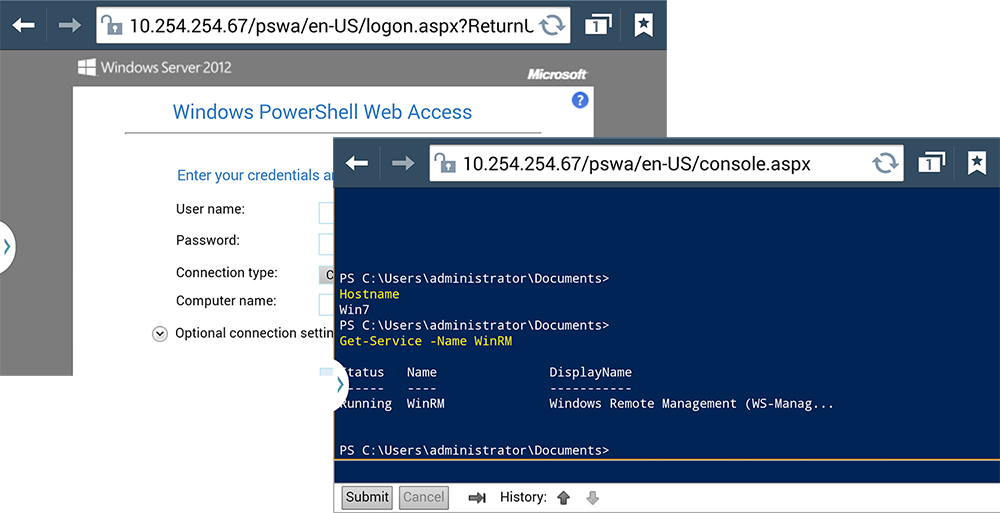Click the Password field
The height and width of the screenshot is (513, 1000).
(x=326, y=244)
